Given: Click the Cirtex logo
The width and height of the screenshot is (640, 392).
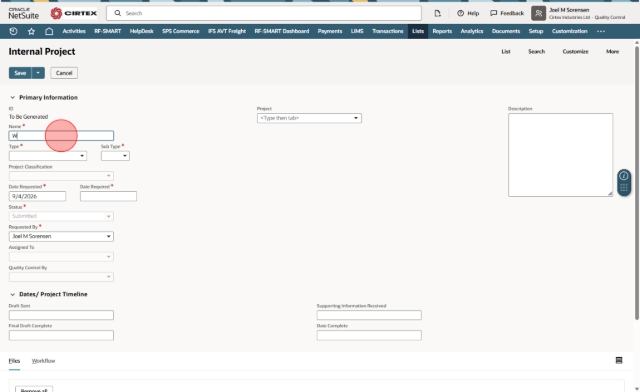Looking at the screenshot, I should coord(74,13).
